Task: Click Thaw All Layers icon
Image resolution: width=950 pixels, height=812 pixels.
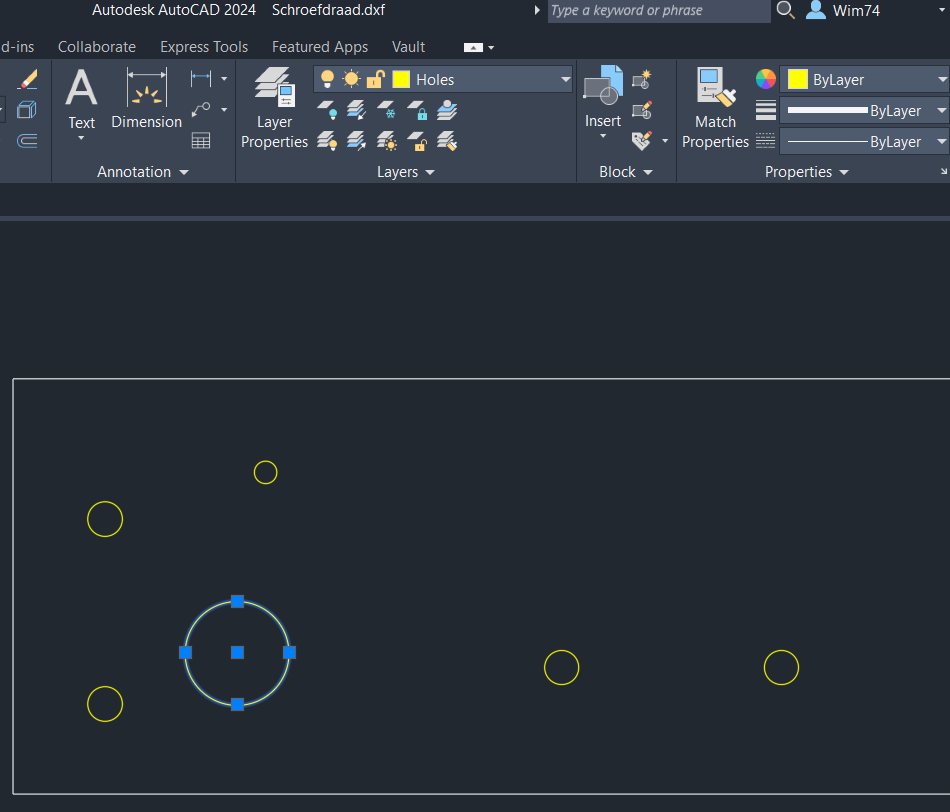Action: point(387,141)
